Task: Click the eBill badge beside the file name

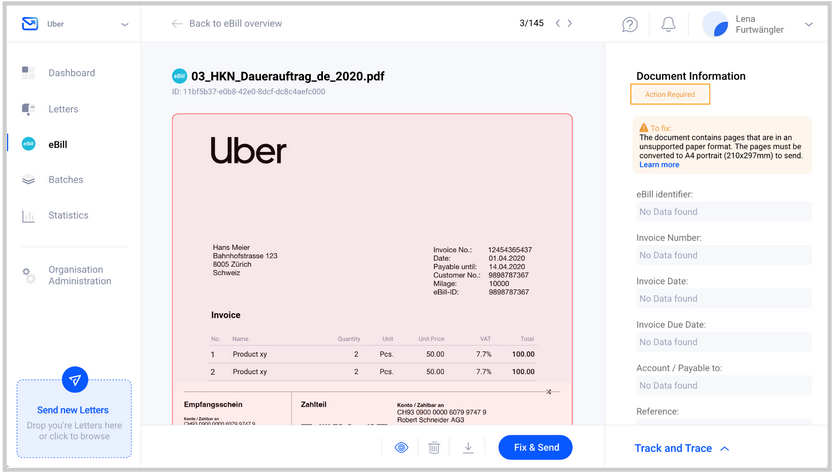Action: [180, 76]
